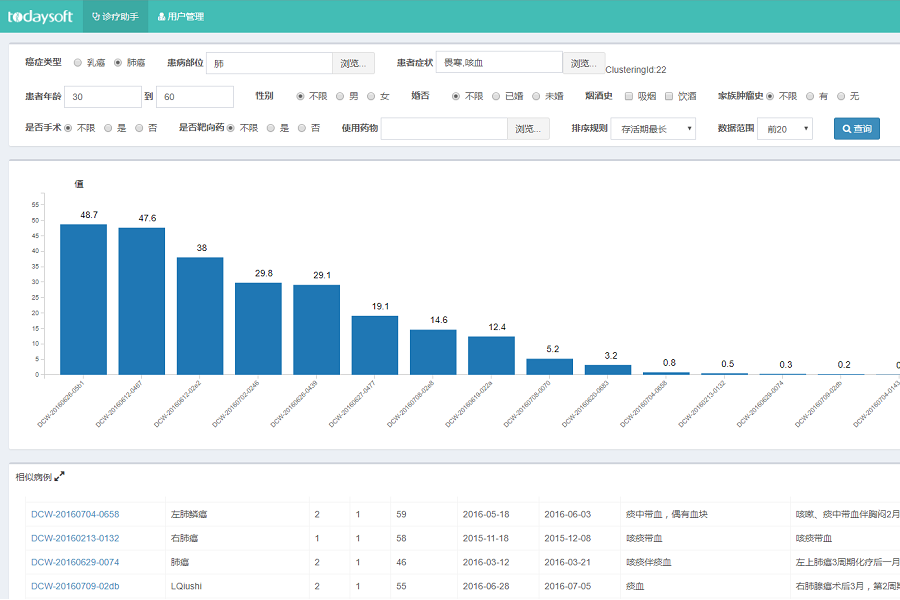Select the 乳癌 cancer type radio

[78, 63]
